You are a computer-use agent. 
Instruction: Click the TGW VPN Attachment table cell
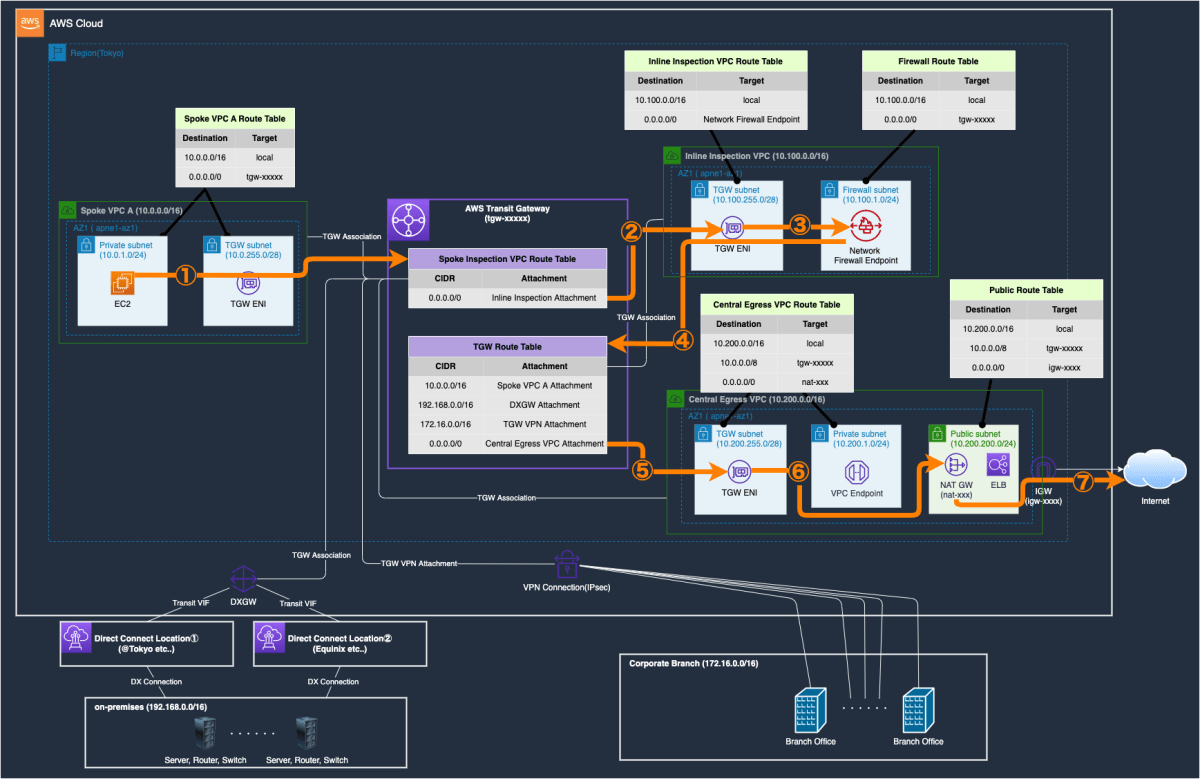[x=544, y=424]
